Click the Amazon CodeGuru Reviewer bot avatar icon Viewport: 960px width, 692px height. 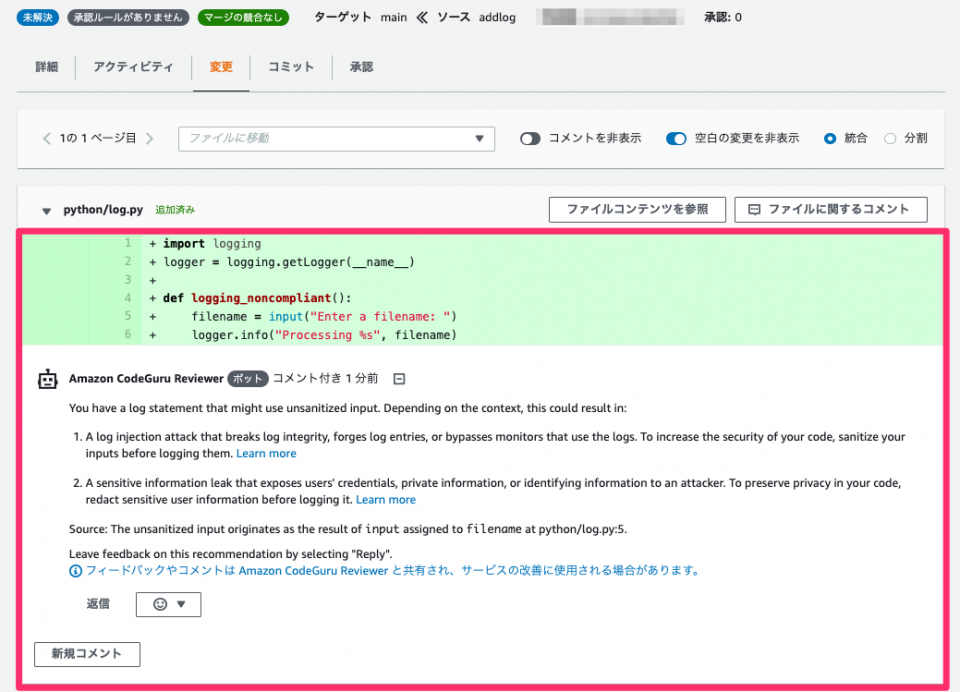coord(47,378)
